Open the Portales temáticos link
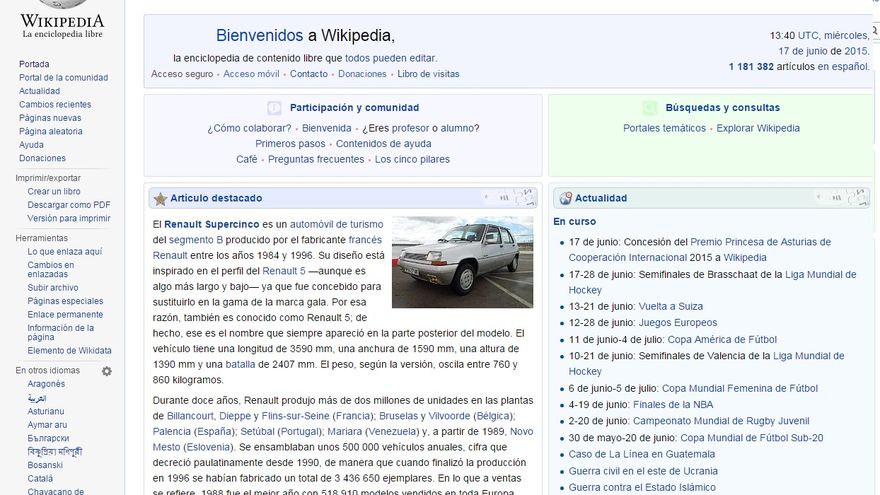 (x=664, y=128)
